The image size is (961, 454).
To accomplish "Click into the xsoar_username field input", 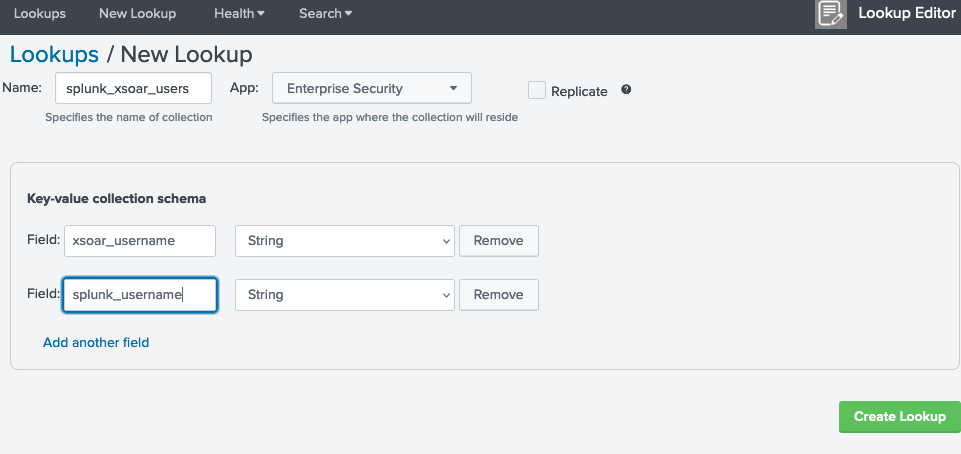I will point(140,241).
